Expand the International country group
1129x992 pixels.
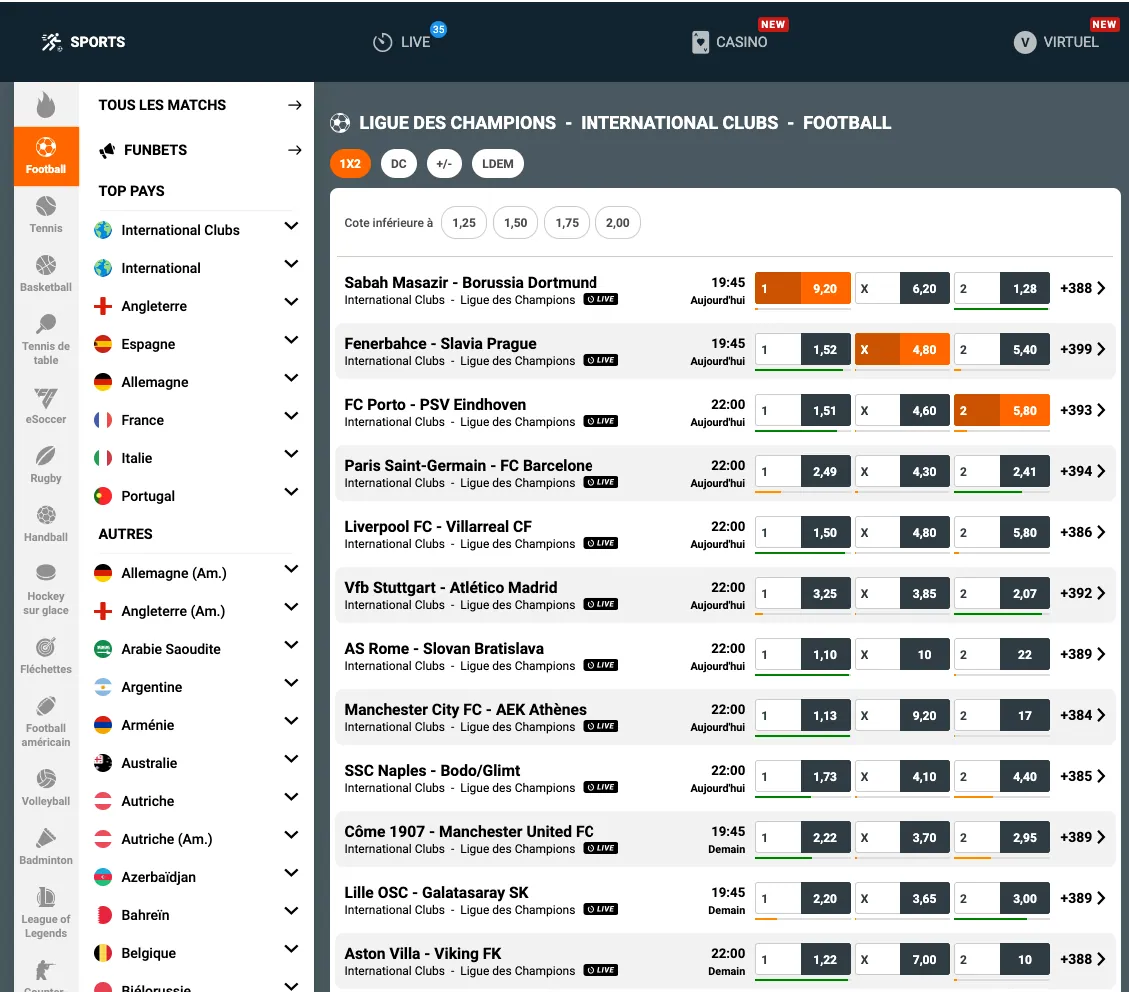[291, 264]
